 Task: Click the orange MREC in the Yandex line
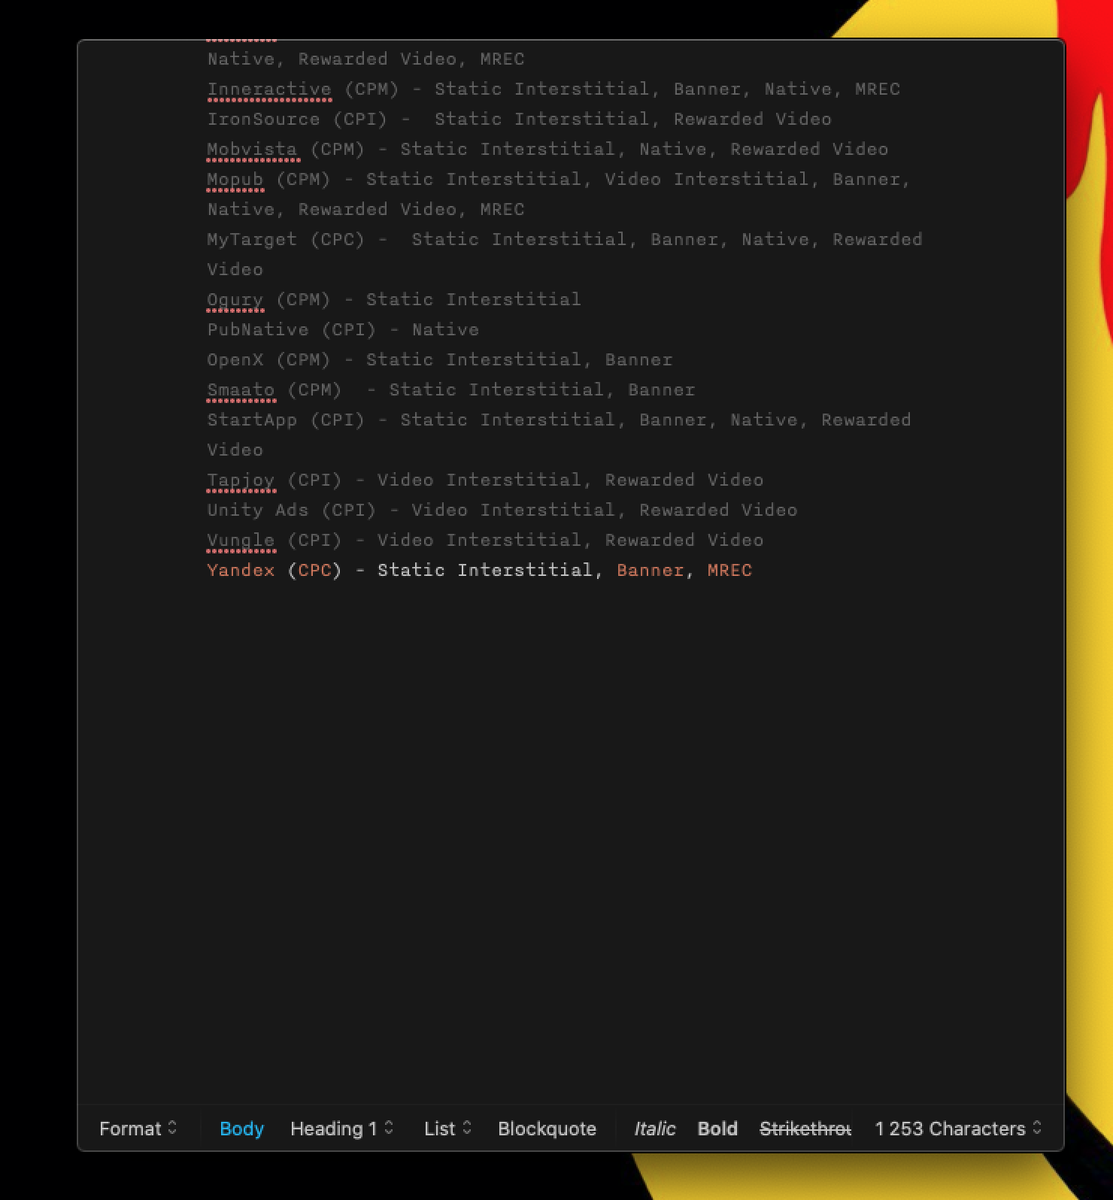point(729,569)
